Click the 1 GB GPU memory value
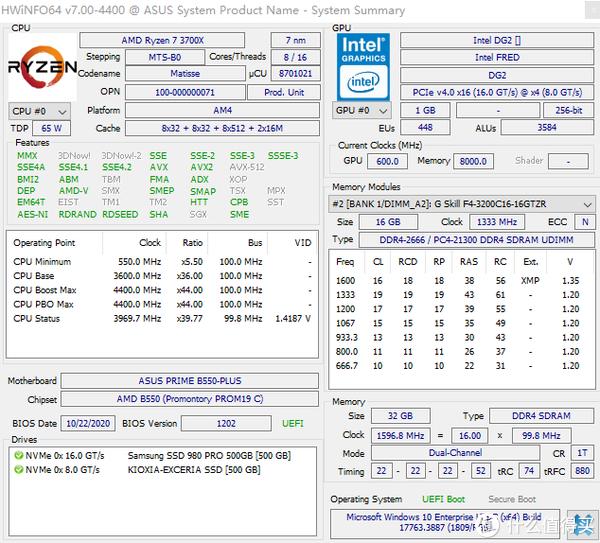 [425, 110]
